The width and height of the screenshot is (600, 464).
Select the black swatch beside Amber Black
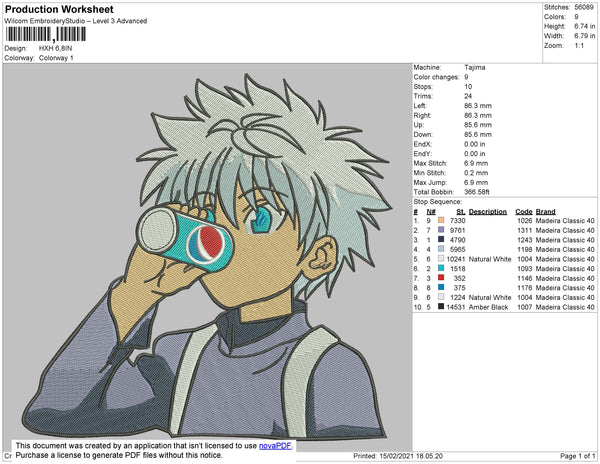tap(441, 307)
